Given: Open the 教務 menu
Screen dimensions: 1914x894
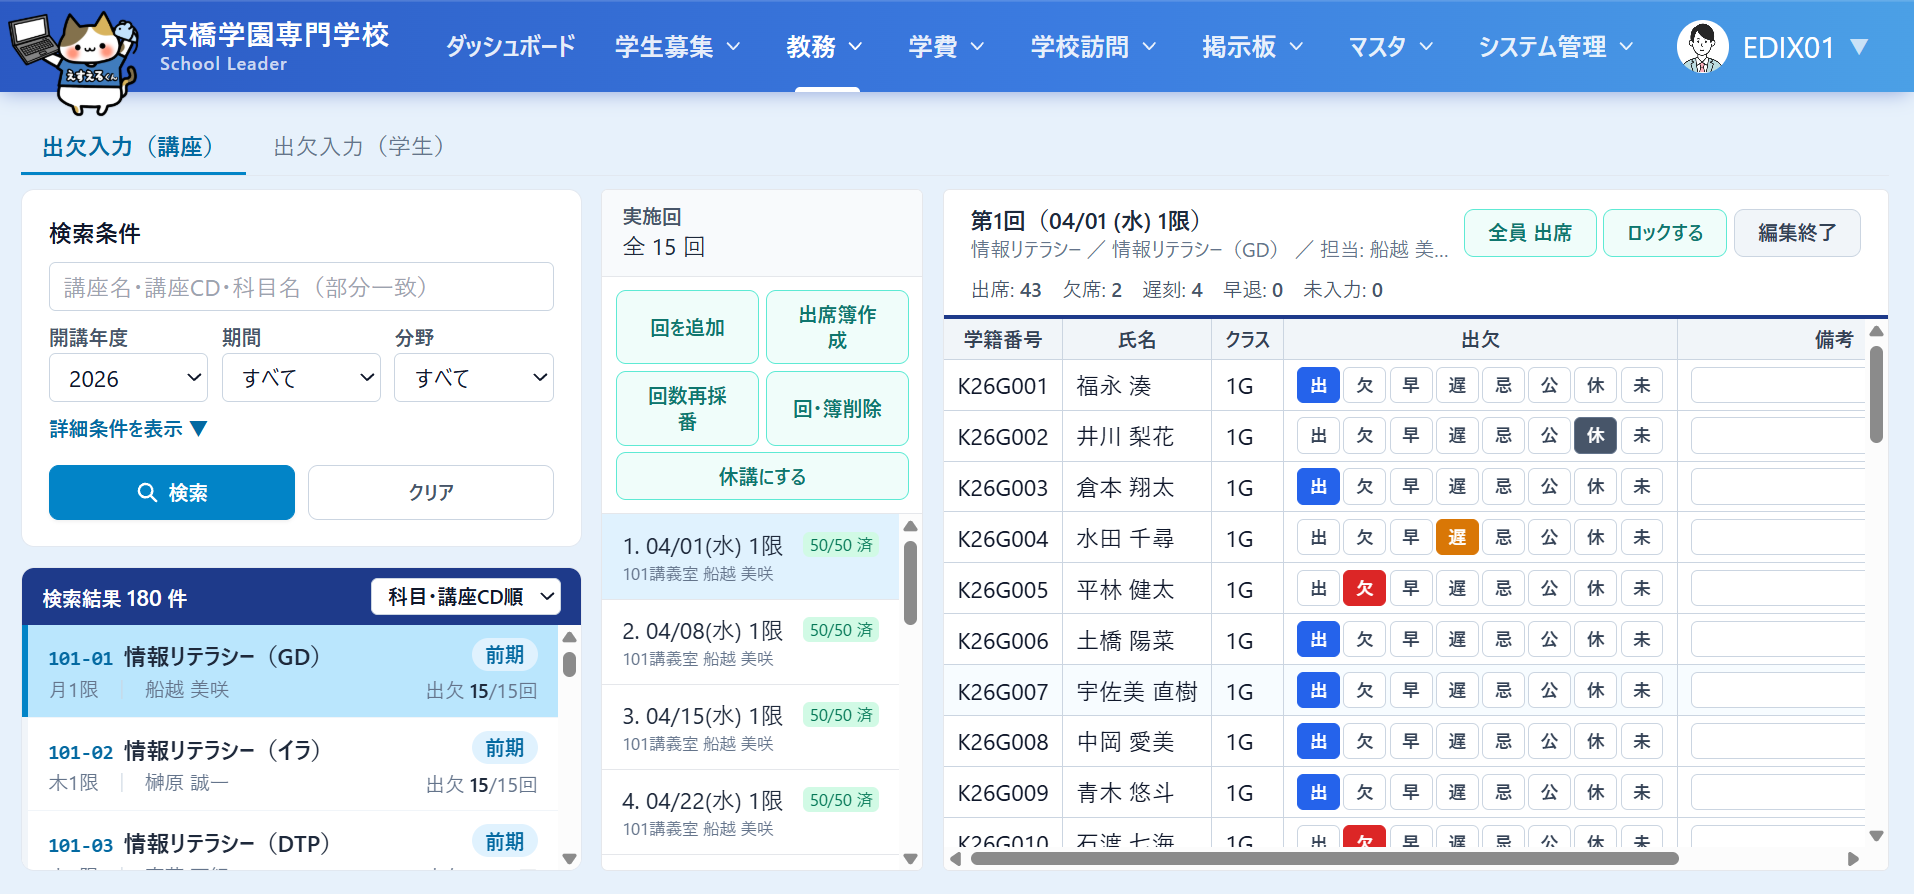Looking at the screenshot, I should (824, 47).
